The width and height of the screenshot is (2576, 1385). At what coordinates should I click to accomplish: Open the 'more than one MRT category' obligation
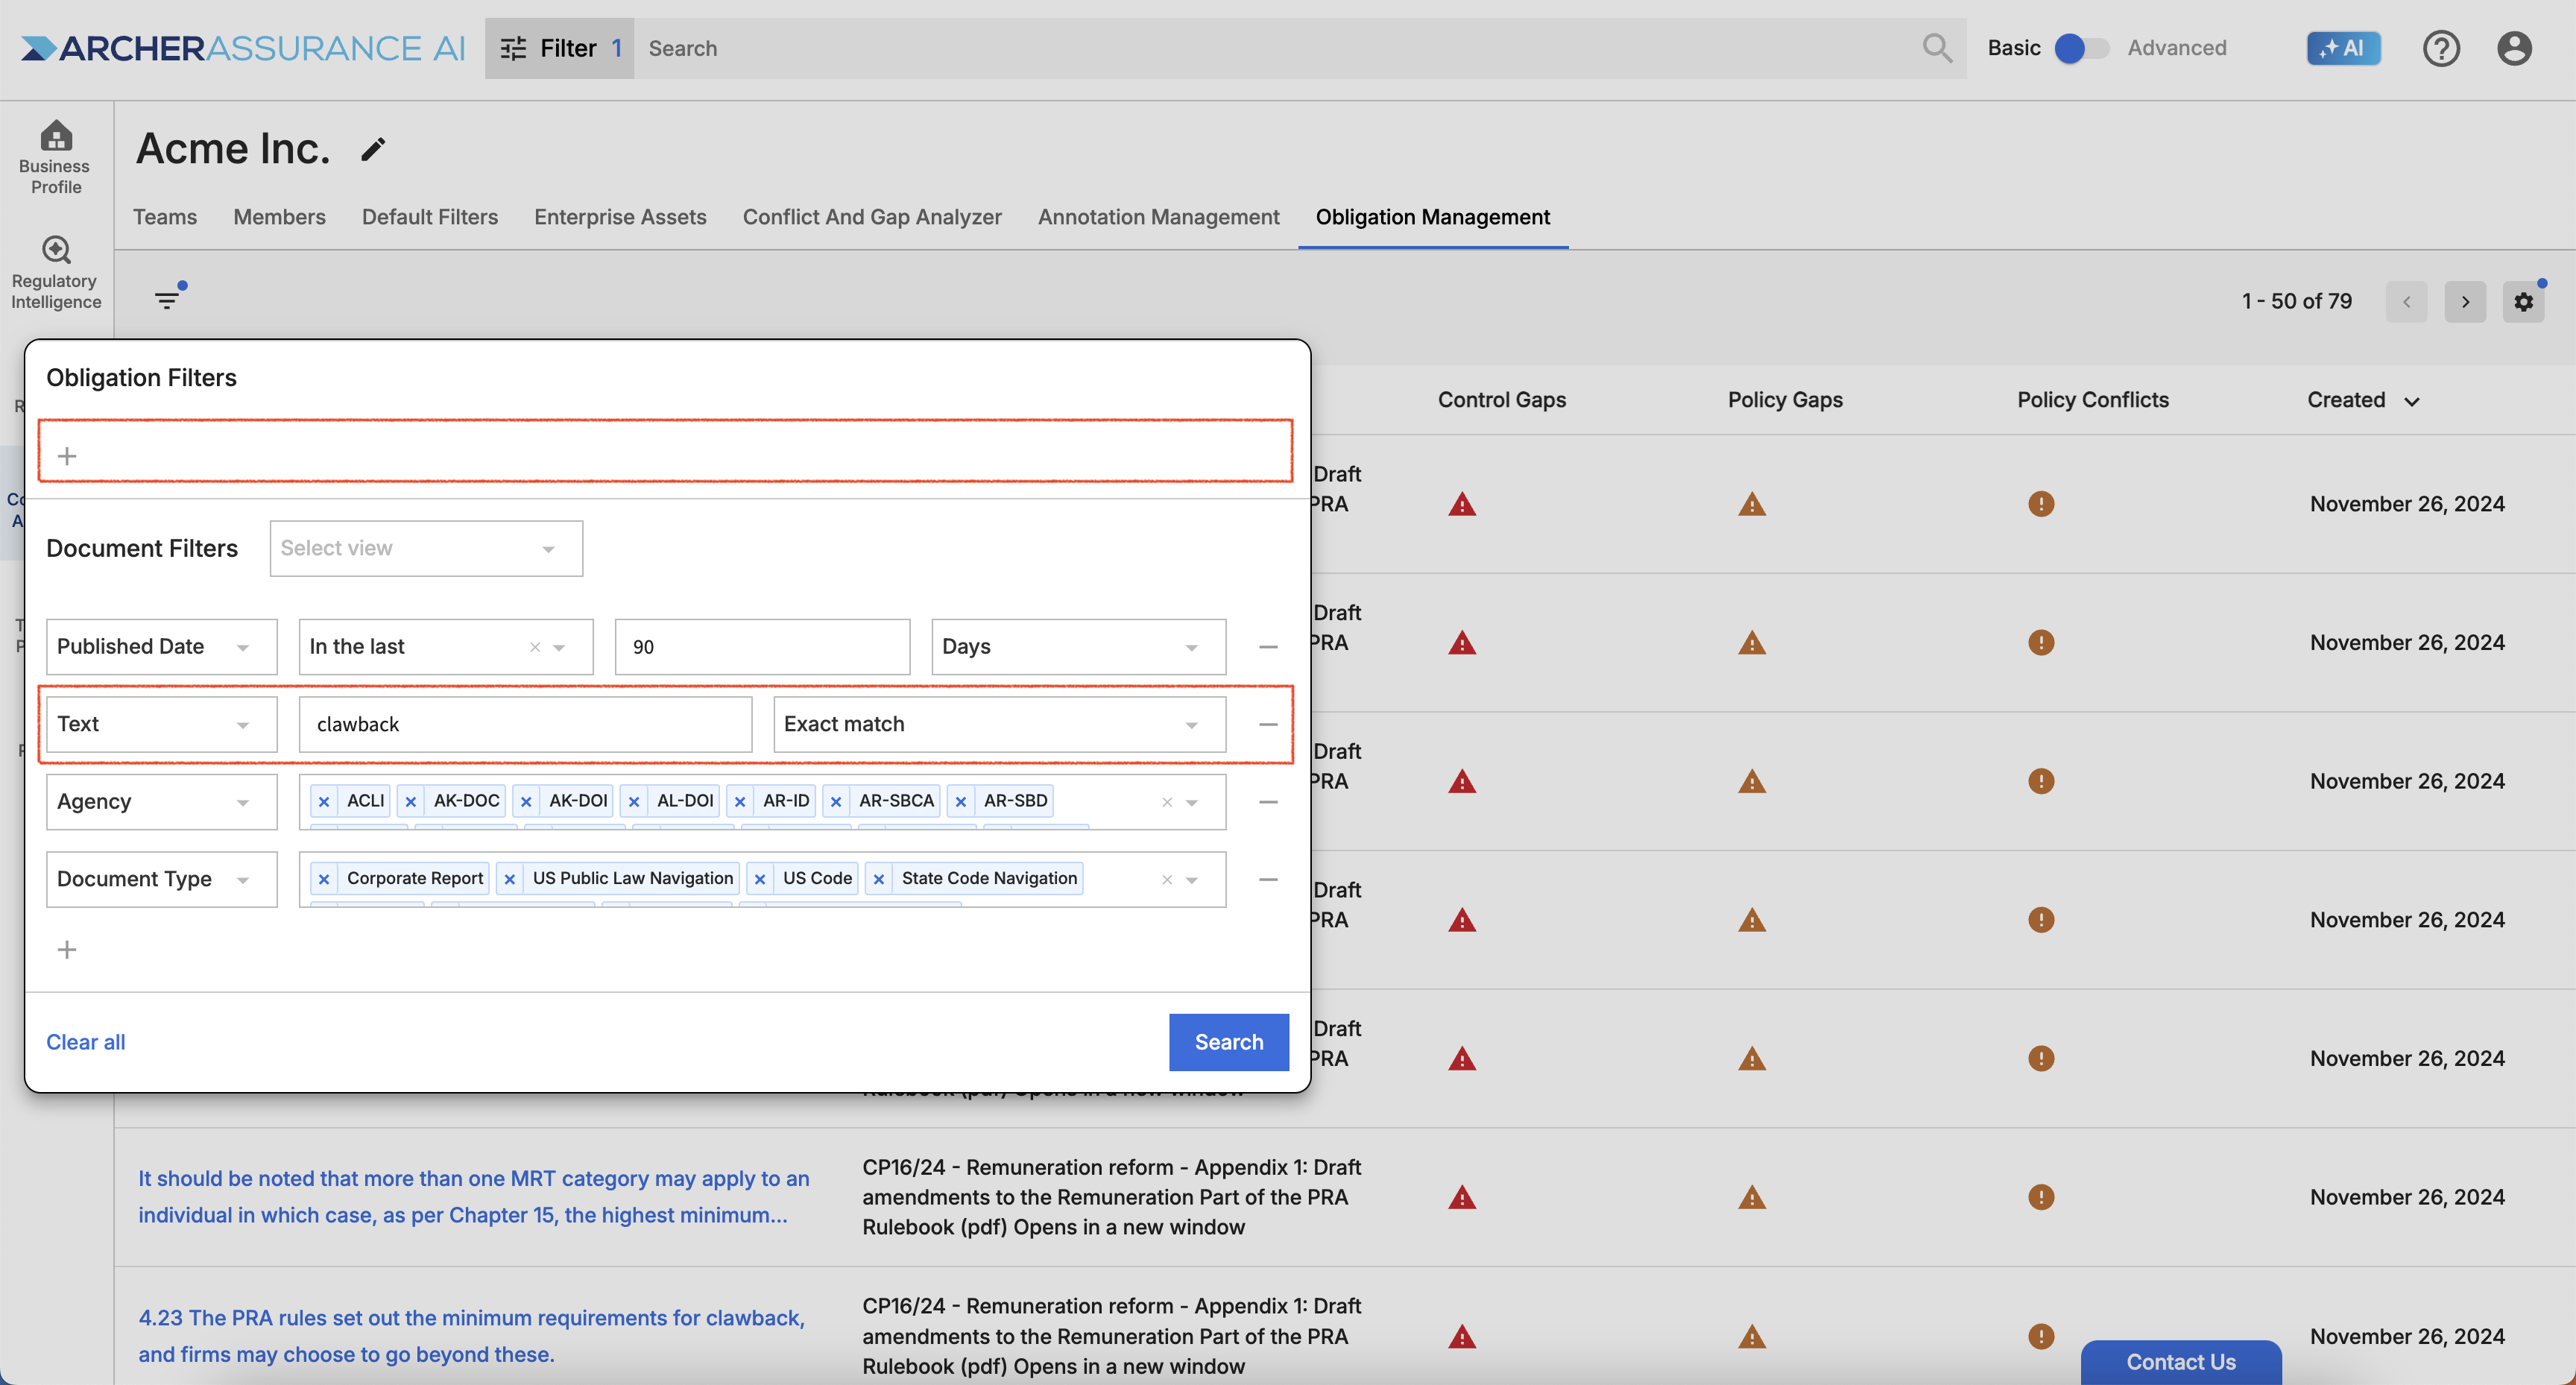[474, 1196]
